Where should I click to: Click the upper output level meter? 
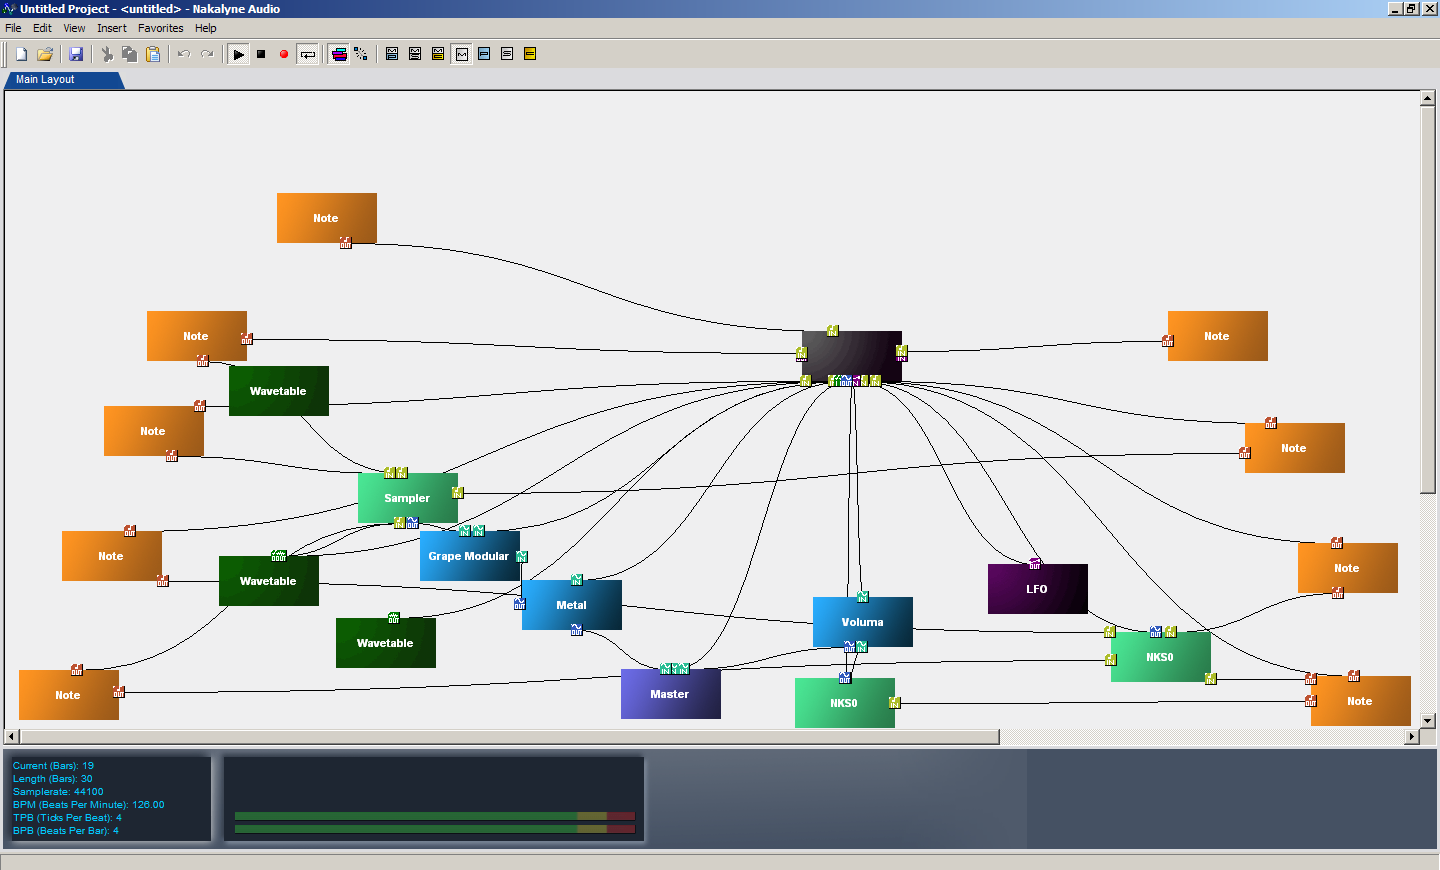pos(435,816)
